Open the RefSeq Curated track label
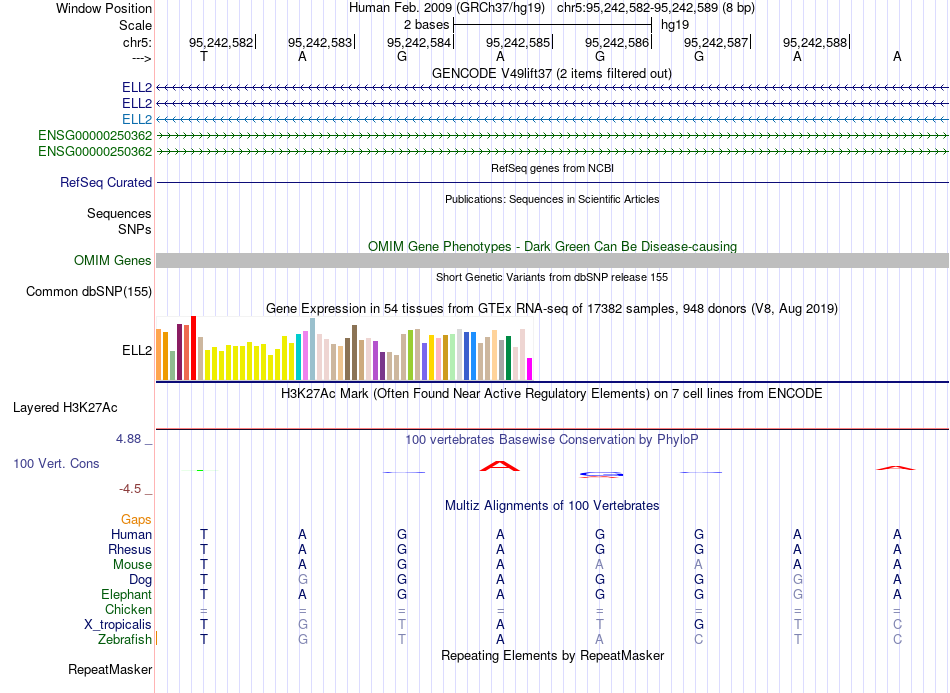 106,182
